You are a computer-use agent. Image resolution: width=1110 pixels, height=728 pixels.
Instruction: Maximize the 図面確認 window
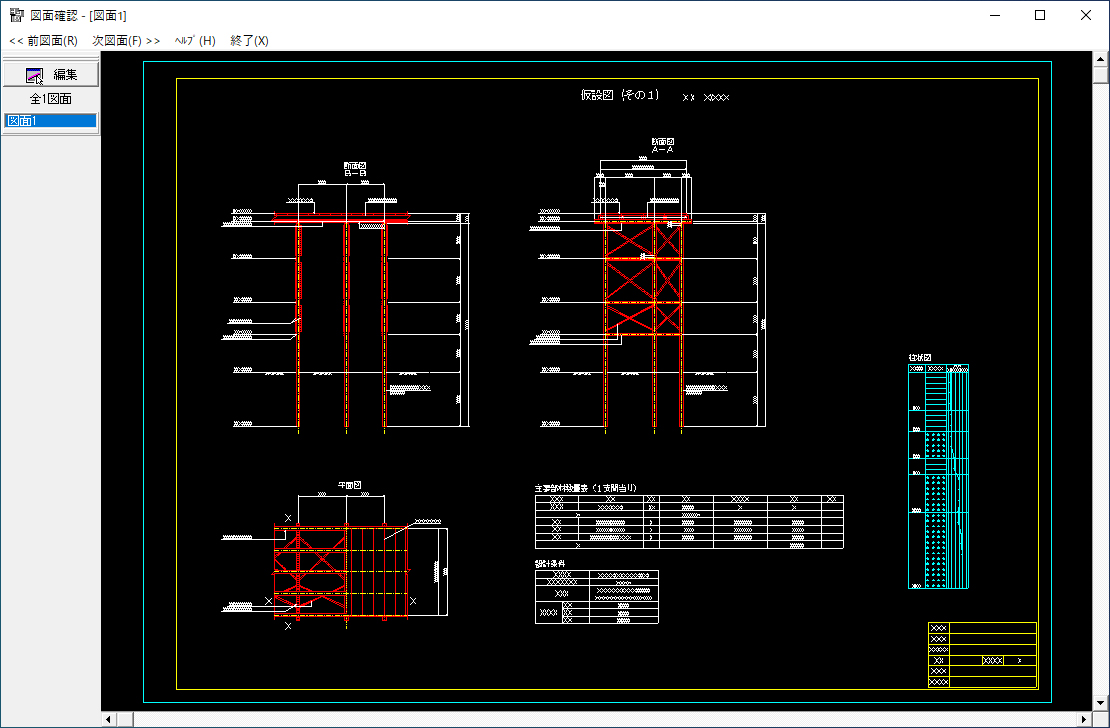pyautogui.click(x=1040, y=16)
